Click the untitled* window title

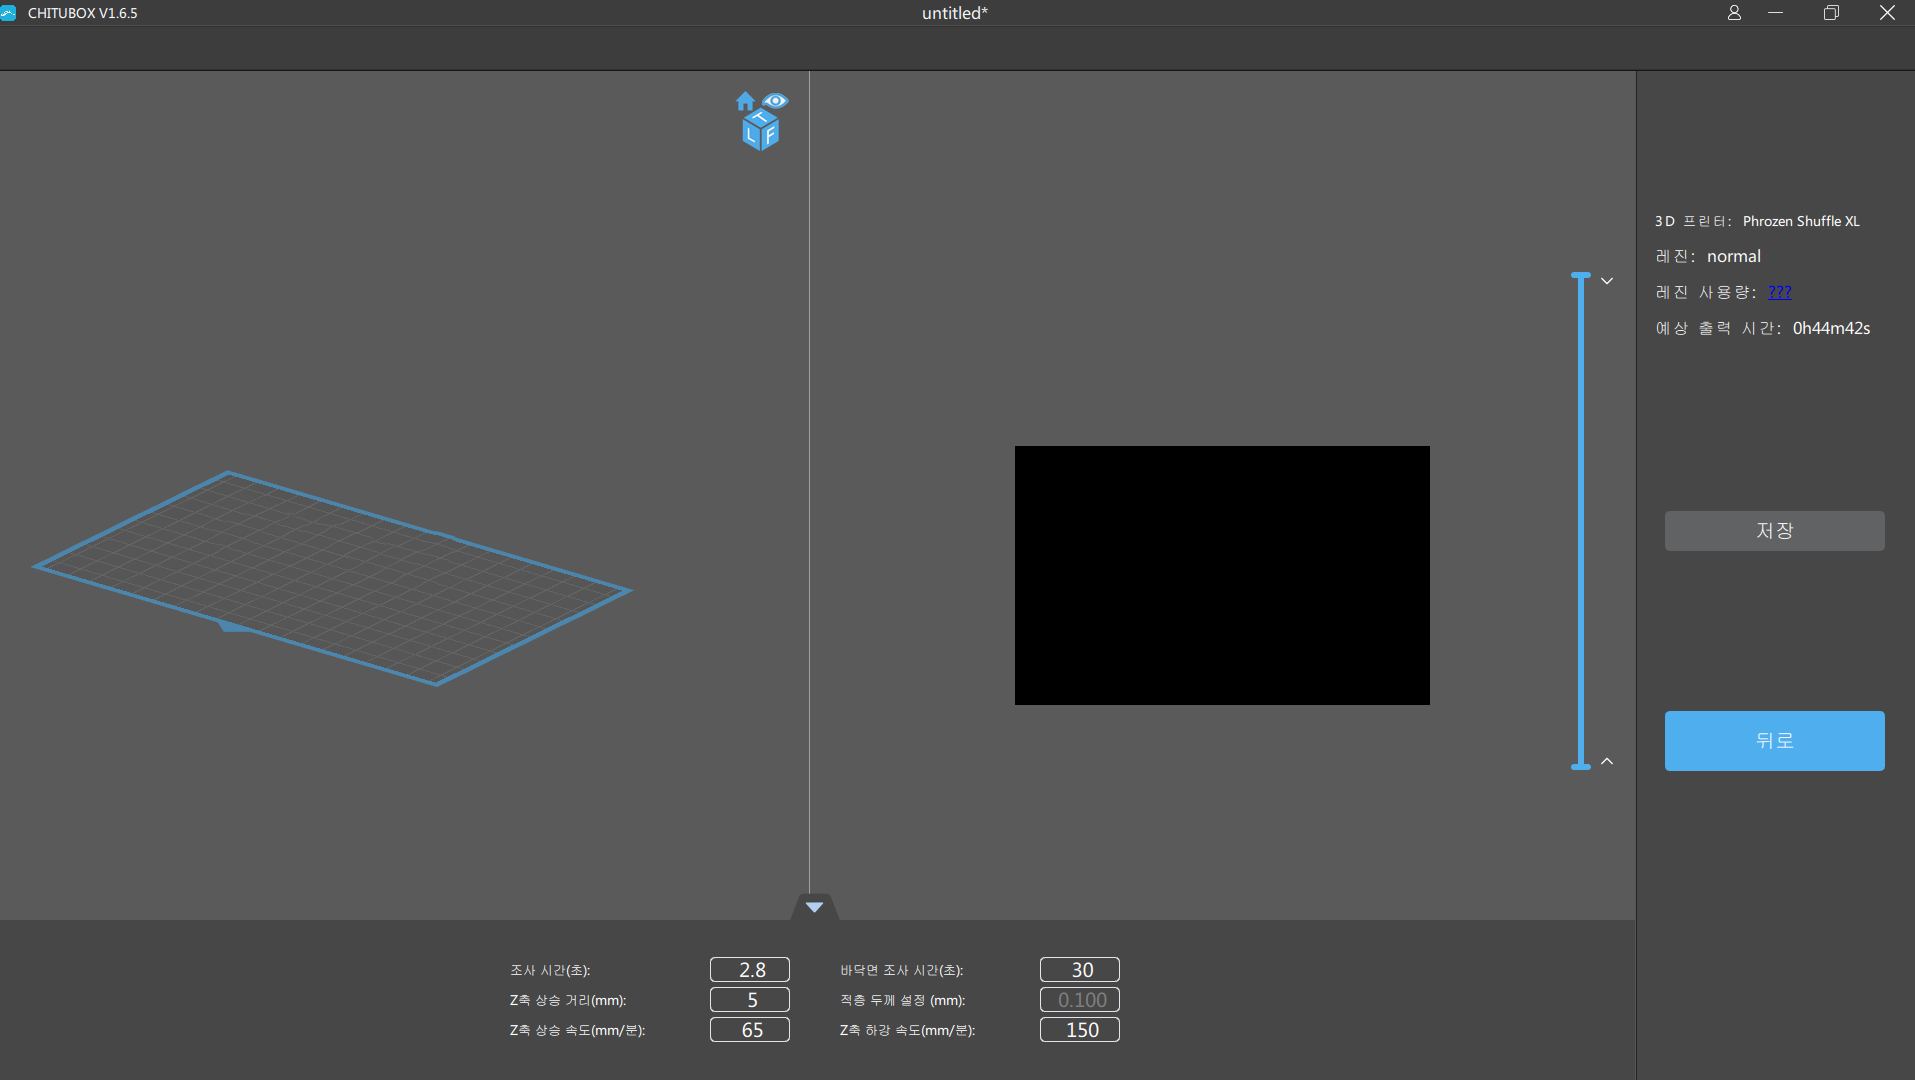coord(955,13)
